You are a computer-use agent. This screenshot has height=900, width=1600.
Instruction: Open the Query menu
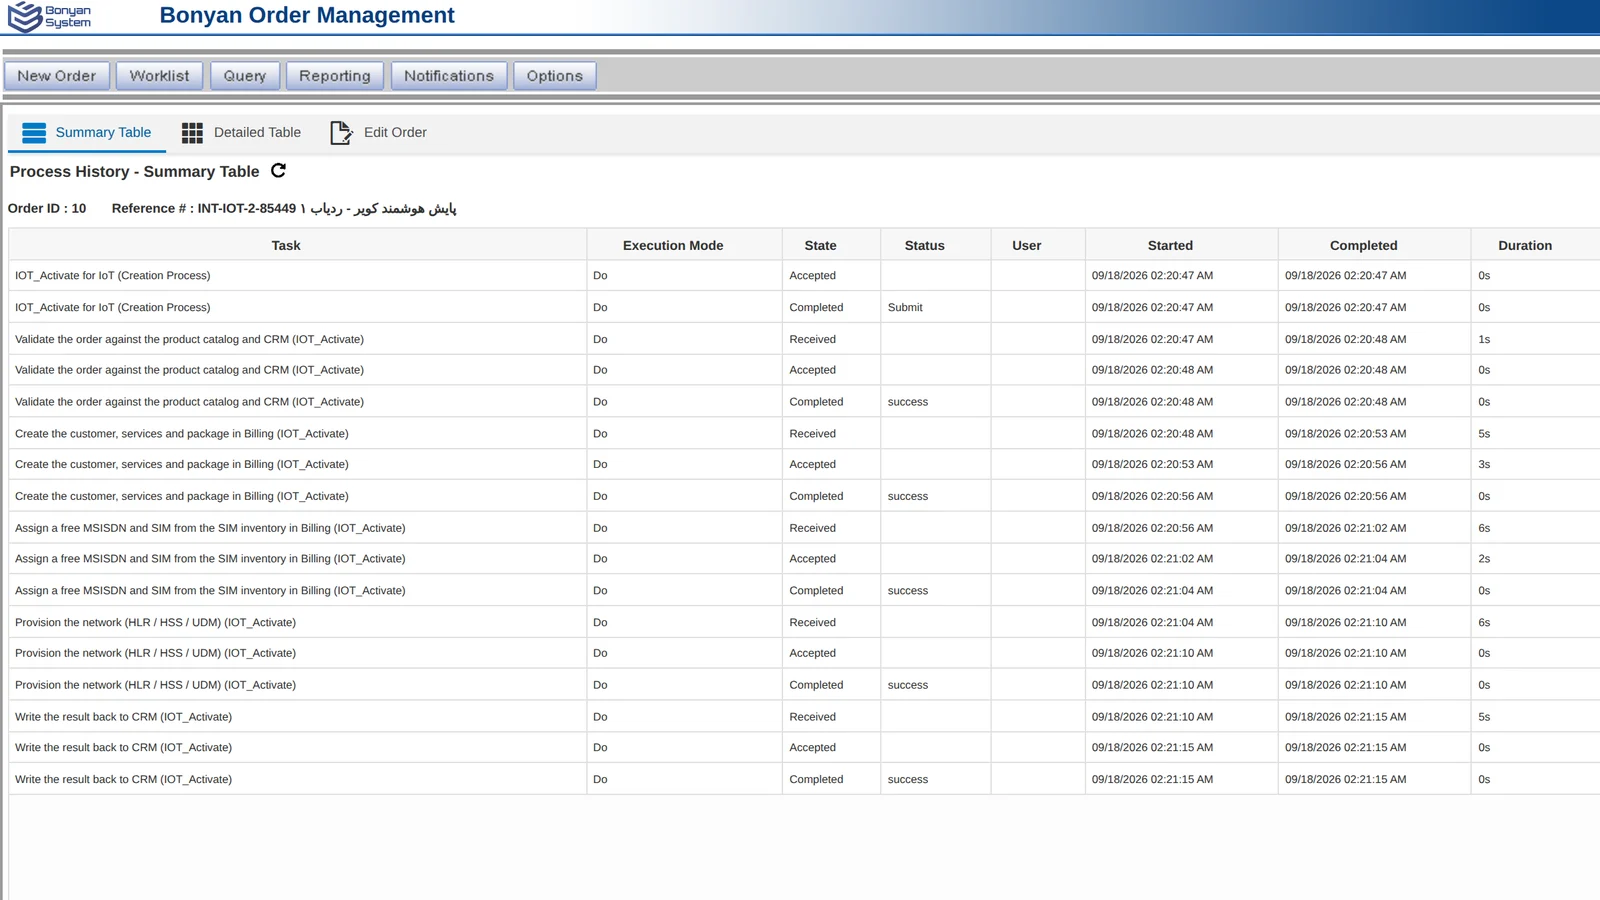[245, 76]
